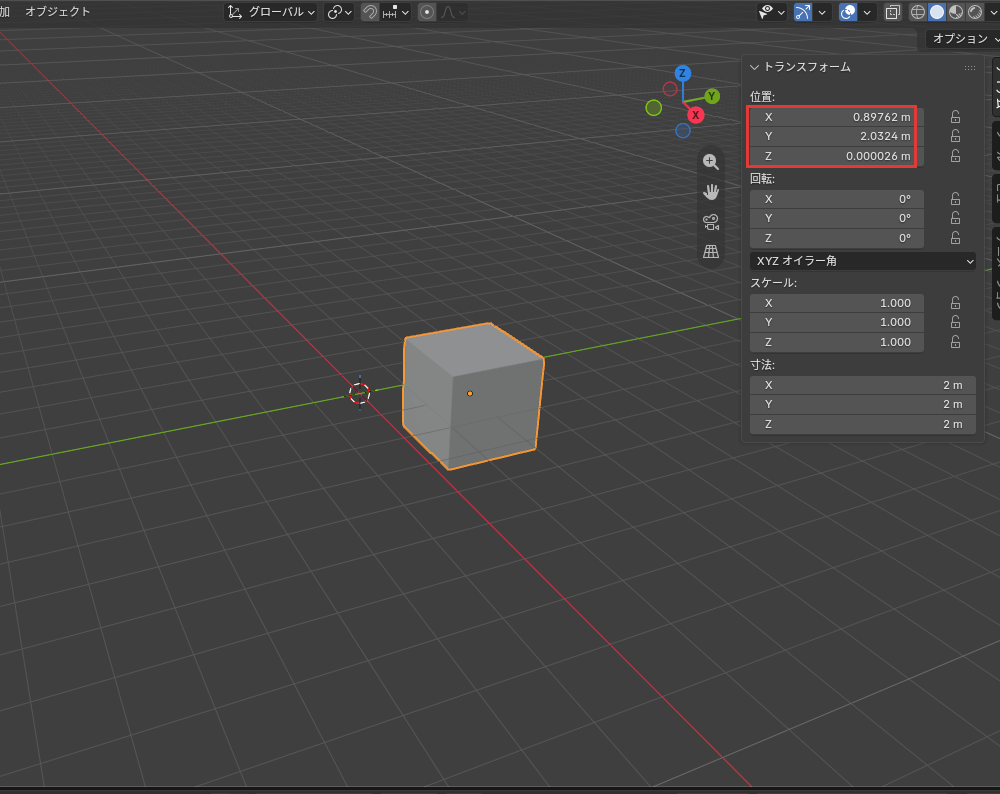1000x794 pixels.
Task: Open the snapping options dropdown
Action: [395, 12]
